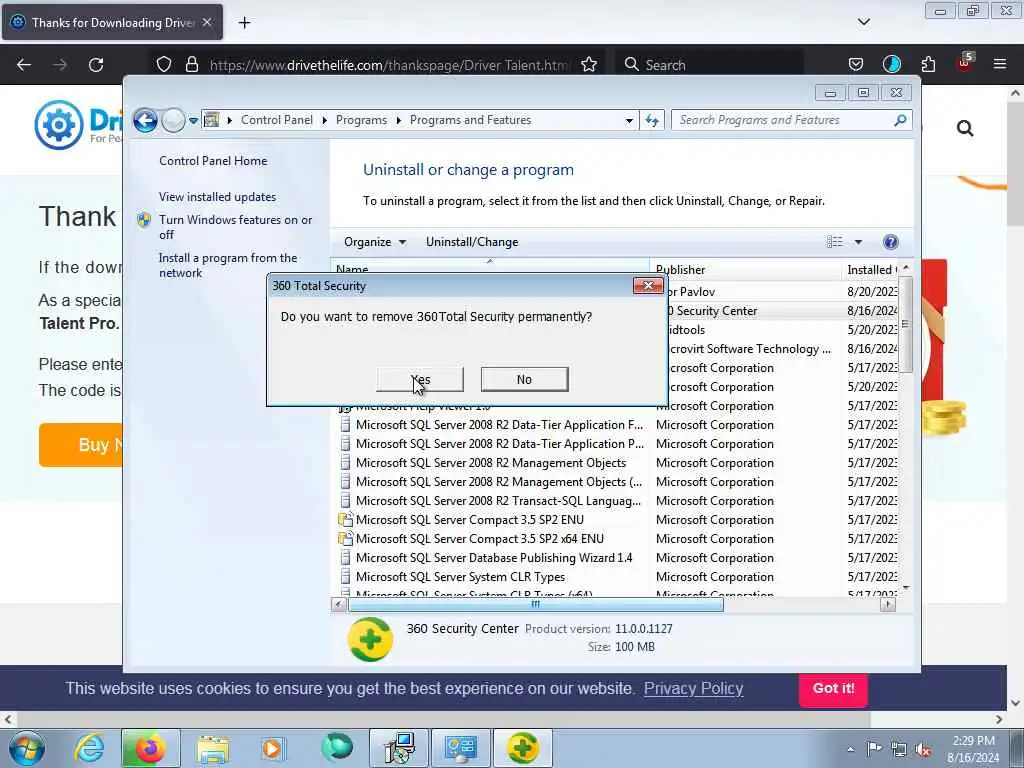This screenshot has width=1024, height=768.
Task: Open Programs and Features help icon
Action: click(890, 242)
